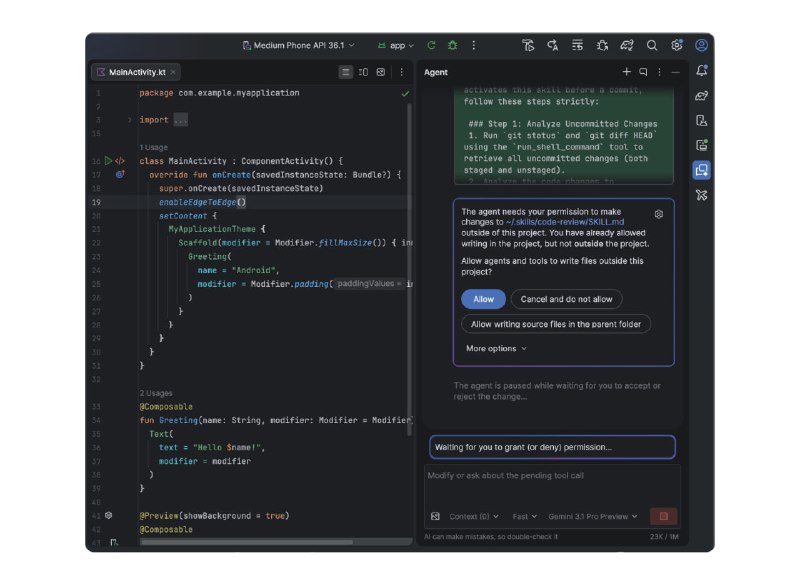Viewport: 800px width, 585px height.
Task: Click the blue Allow button
Action: [483, 299]
